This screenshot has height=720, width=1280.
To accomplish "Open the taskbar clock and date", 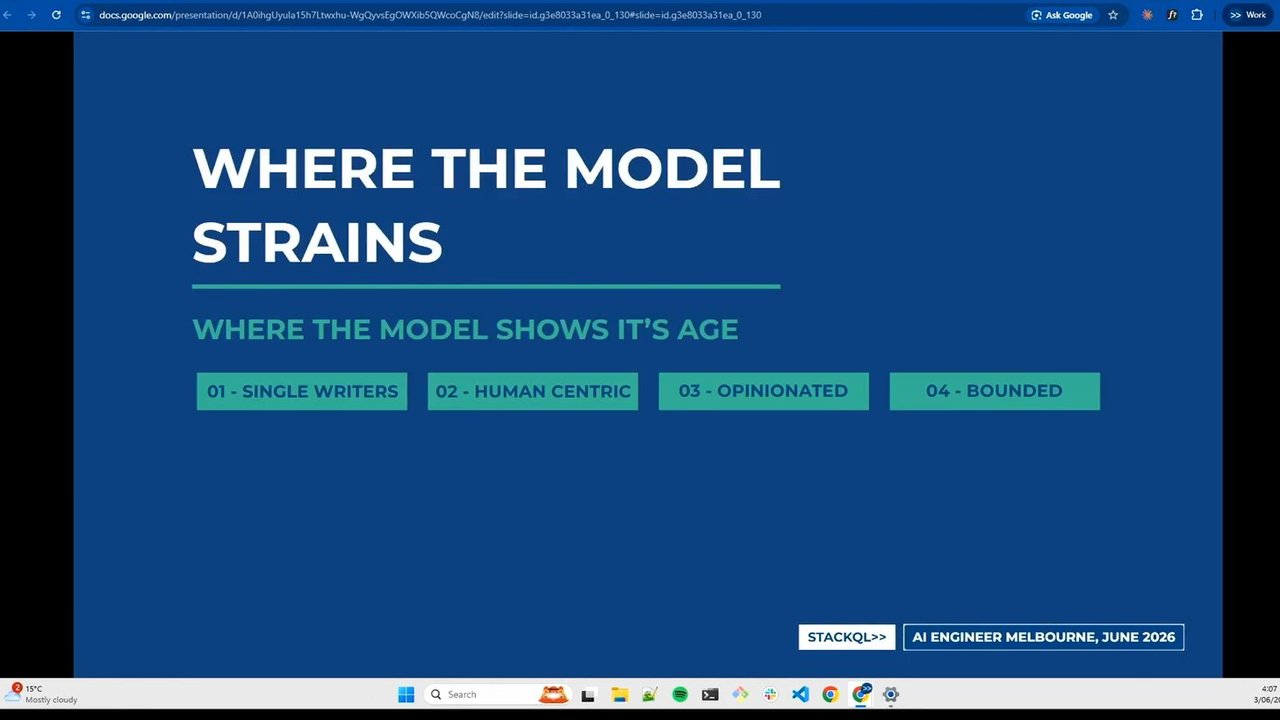I will click(1268, 694).
